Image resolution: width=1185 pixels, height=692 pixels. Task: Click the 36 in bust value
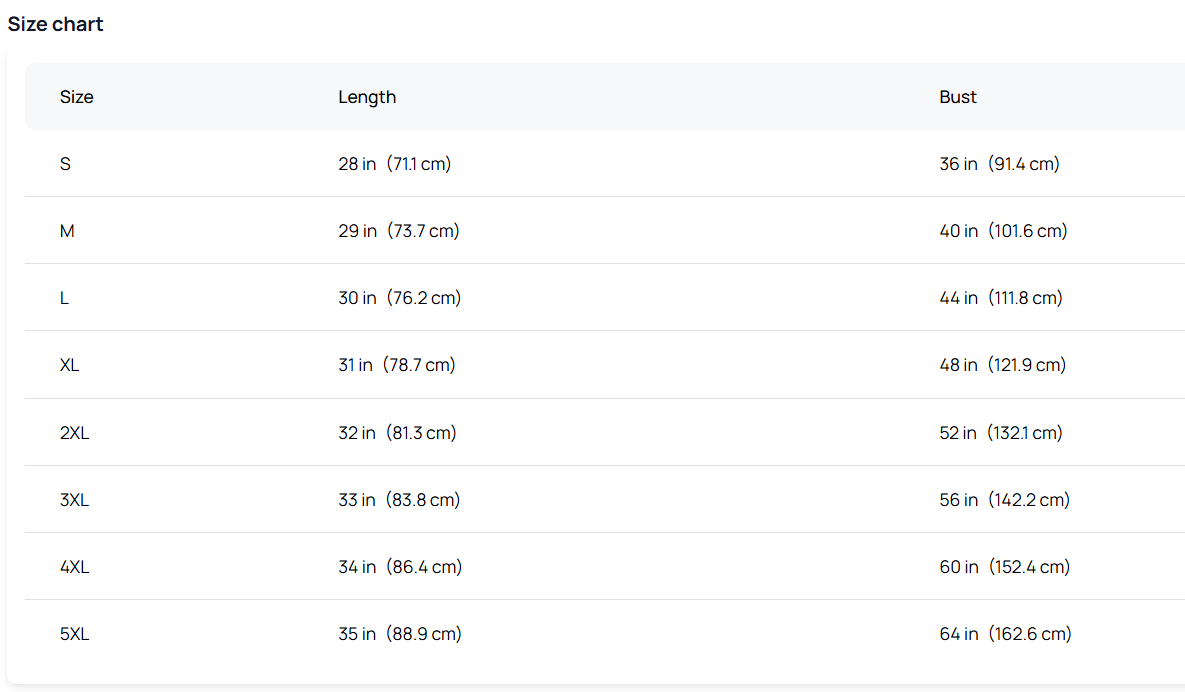958,164
